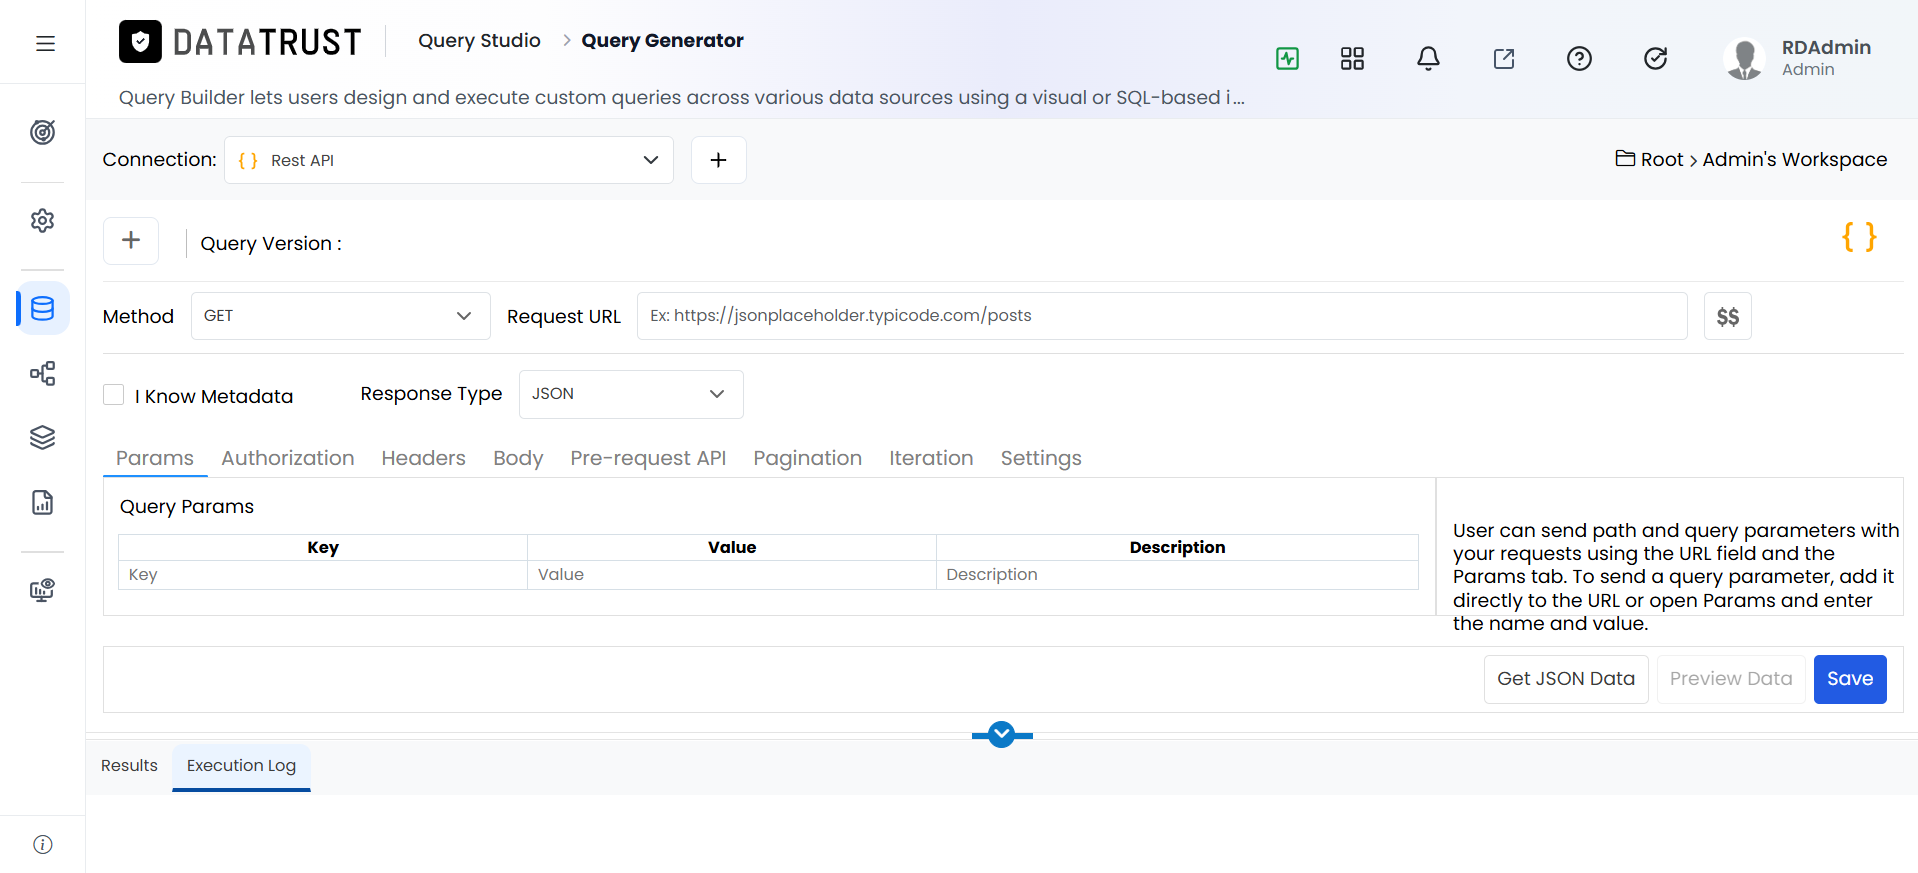Open the monitor admin sidebar icon
The image size is (1918, 873).
coord(43,590)
